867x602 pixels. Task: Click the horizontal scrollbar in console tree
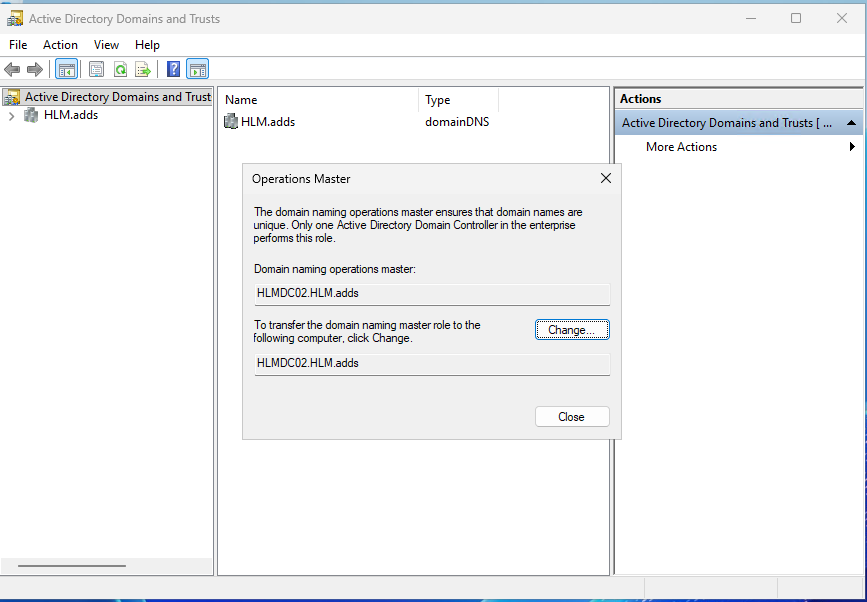coord(72,566)
